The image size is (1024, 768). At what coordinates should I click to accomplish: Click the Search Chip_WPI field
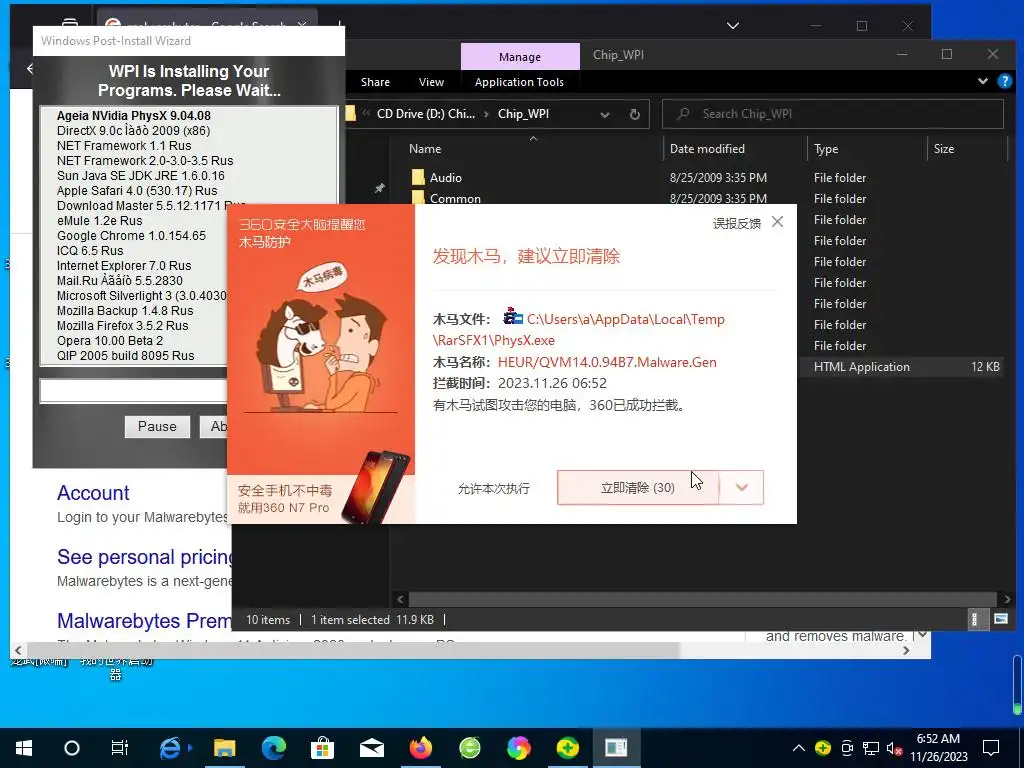(833, 114)
